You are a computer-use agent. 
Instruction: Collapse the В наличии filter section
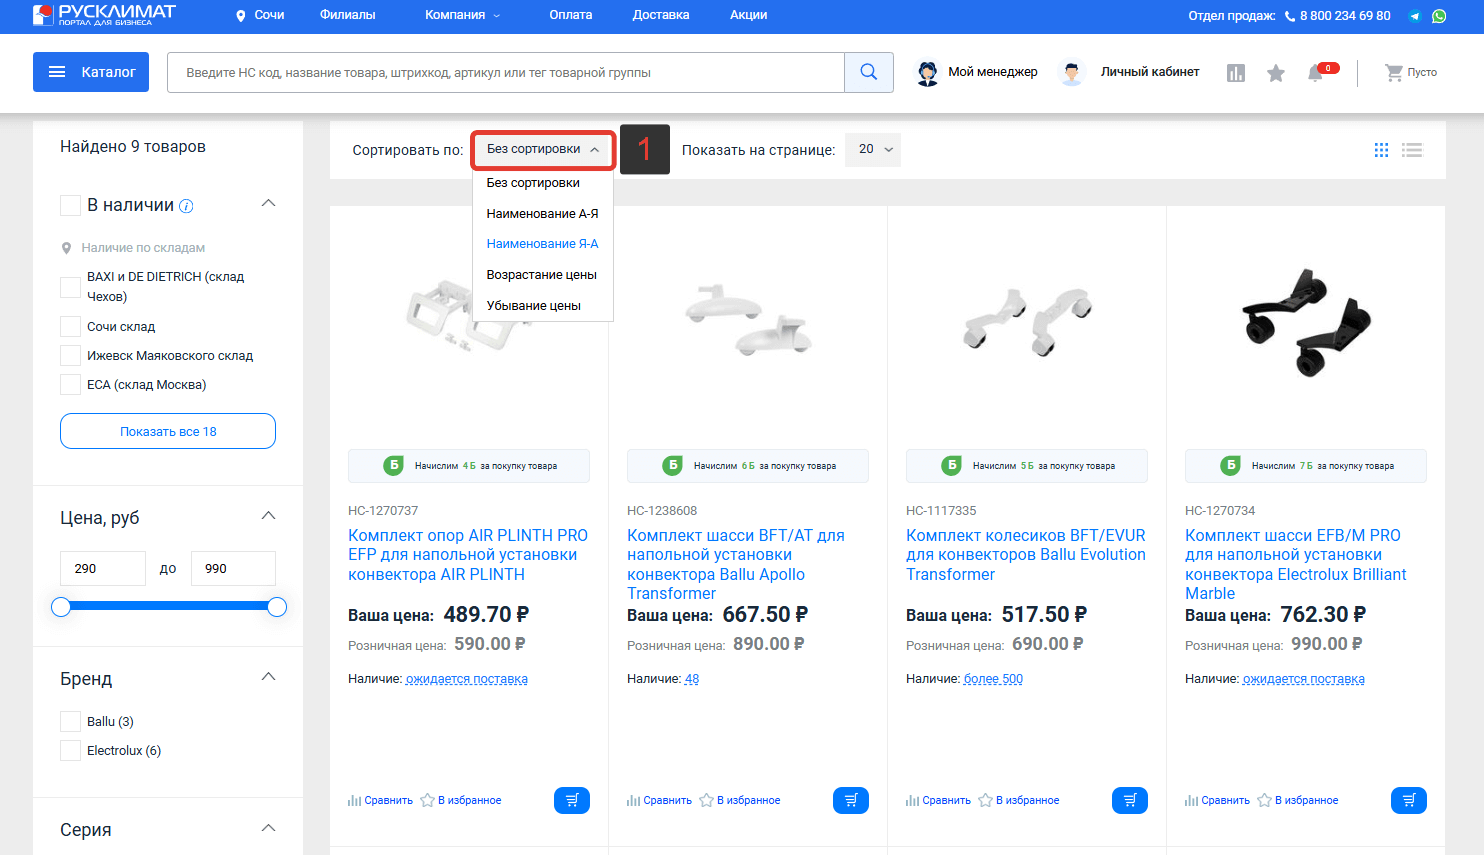(x=268, y=203)
